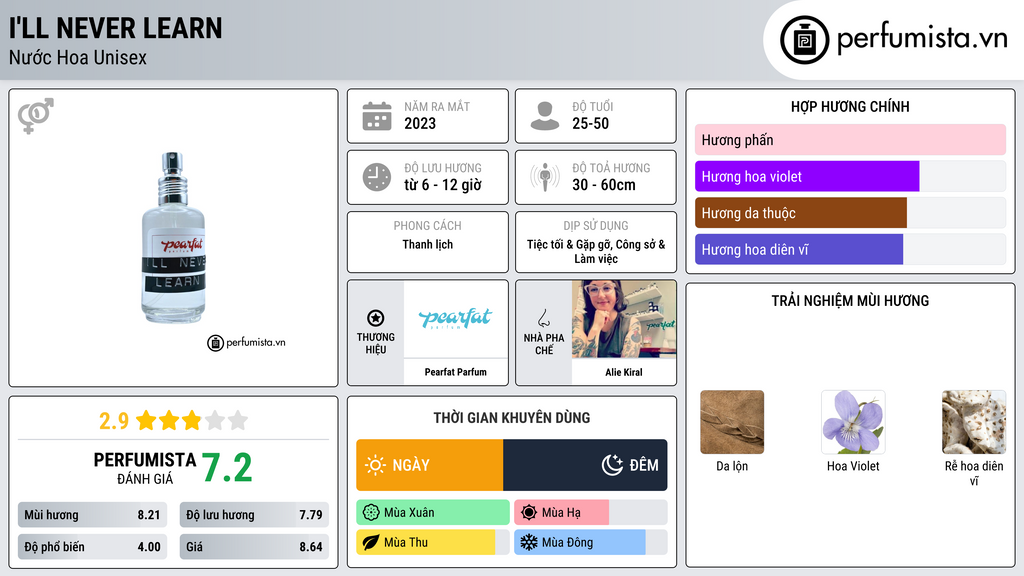Click the Hoa Violet note label

[x=853, y=466]
